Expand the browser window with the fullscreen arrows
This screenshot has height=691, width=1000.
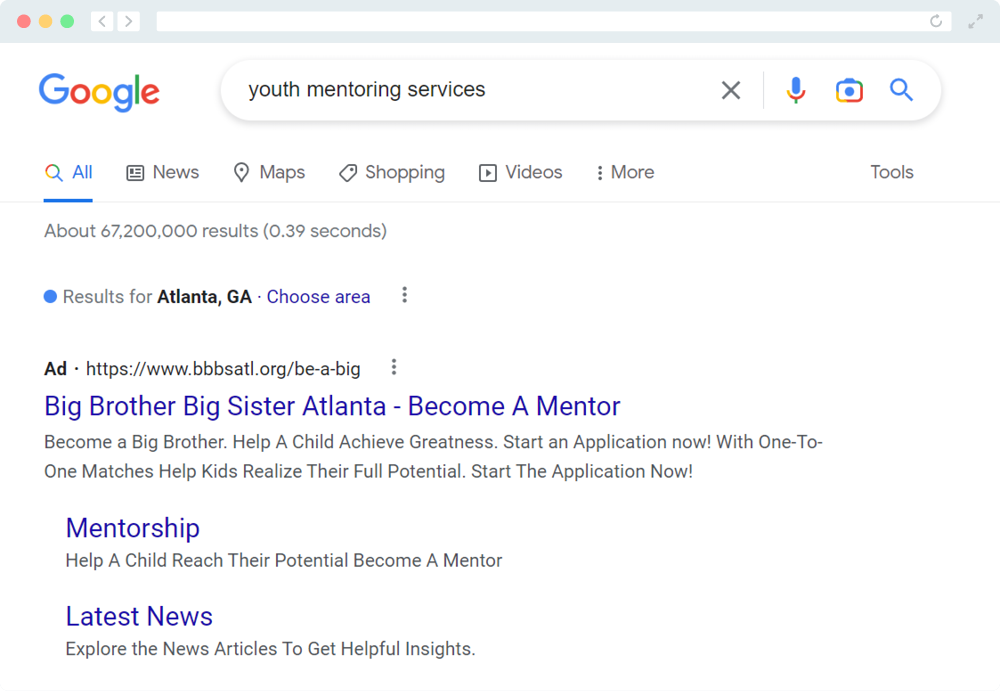click(x=975, y=22)
